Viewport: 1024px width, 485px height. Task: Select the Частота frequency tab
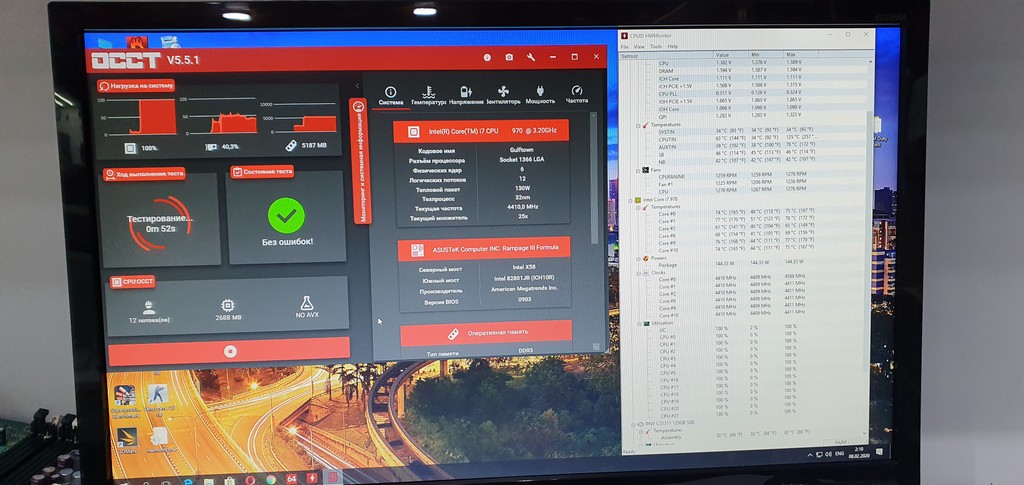(577, 95)
